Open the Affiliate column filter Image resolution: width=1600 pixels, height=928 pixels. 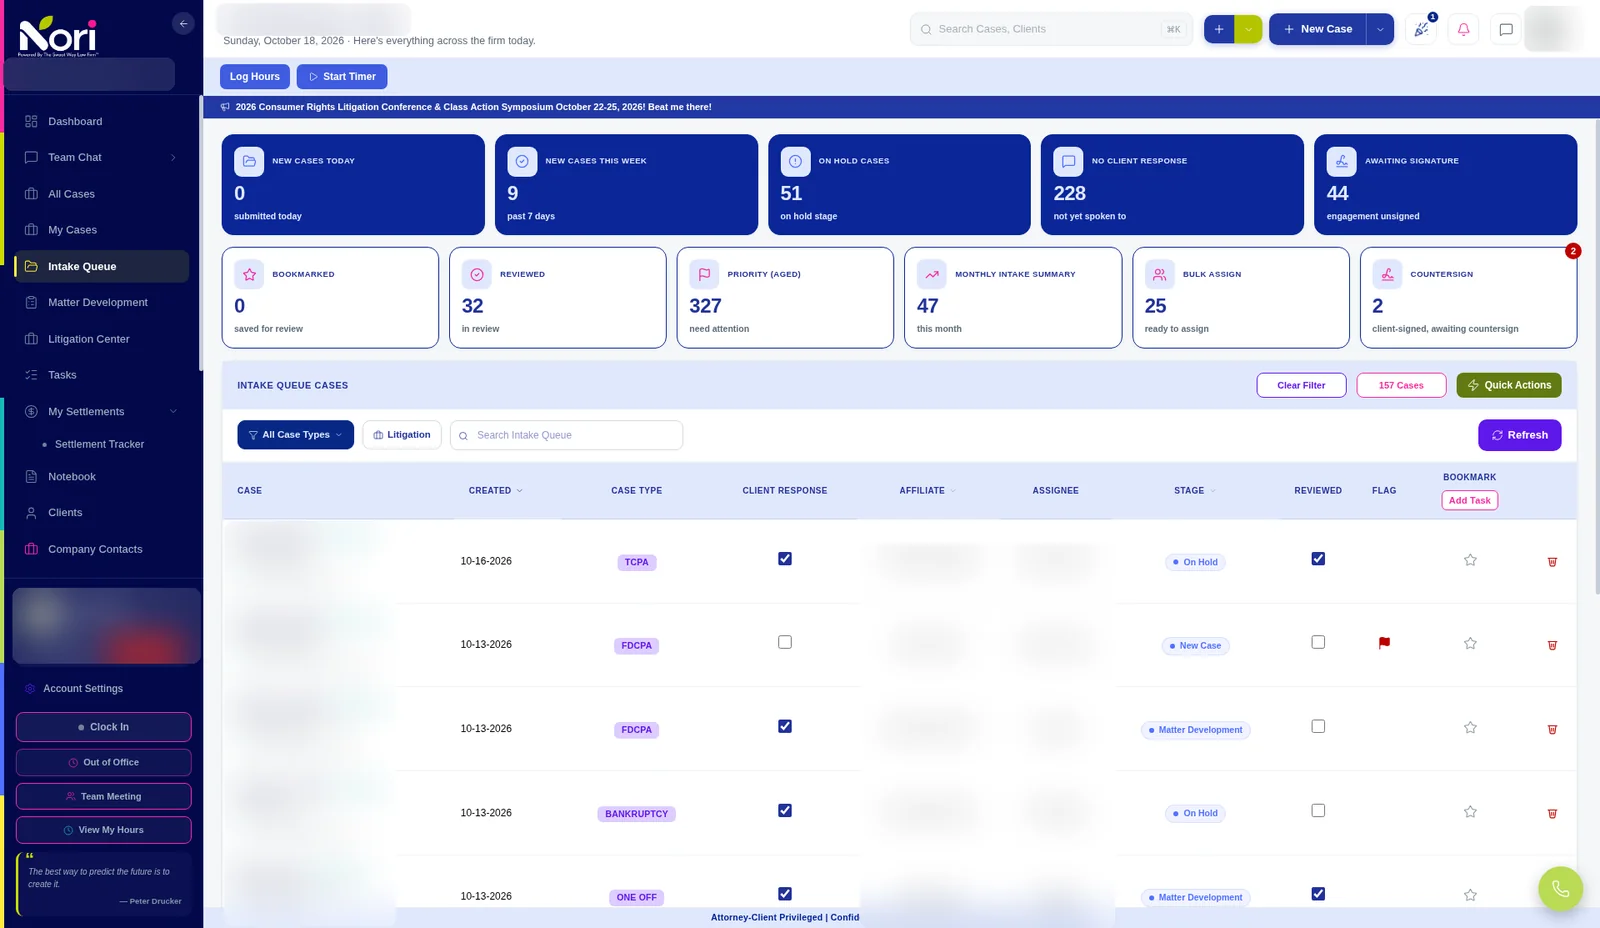pos(952,491)
